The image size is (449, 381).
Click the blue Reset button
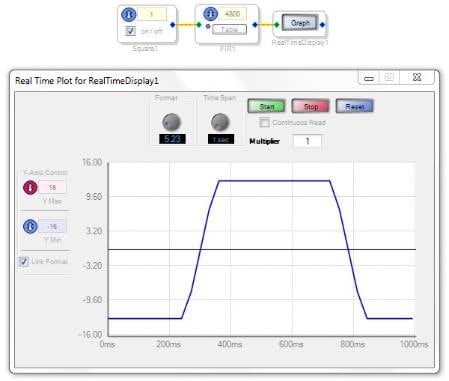coord(354,106)
